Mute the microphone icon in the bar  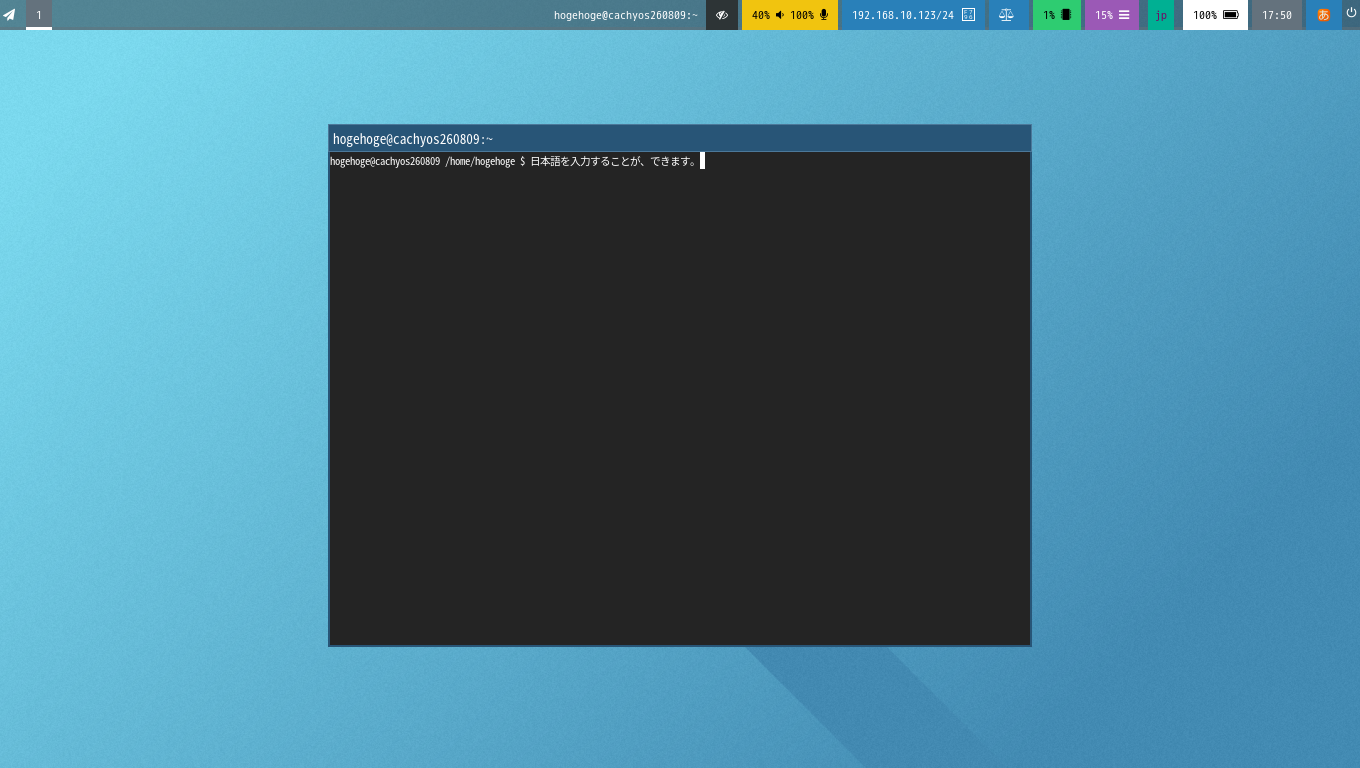824,15
